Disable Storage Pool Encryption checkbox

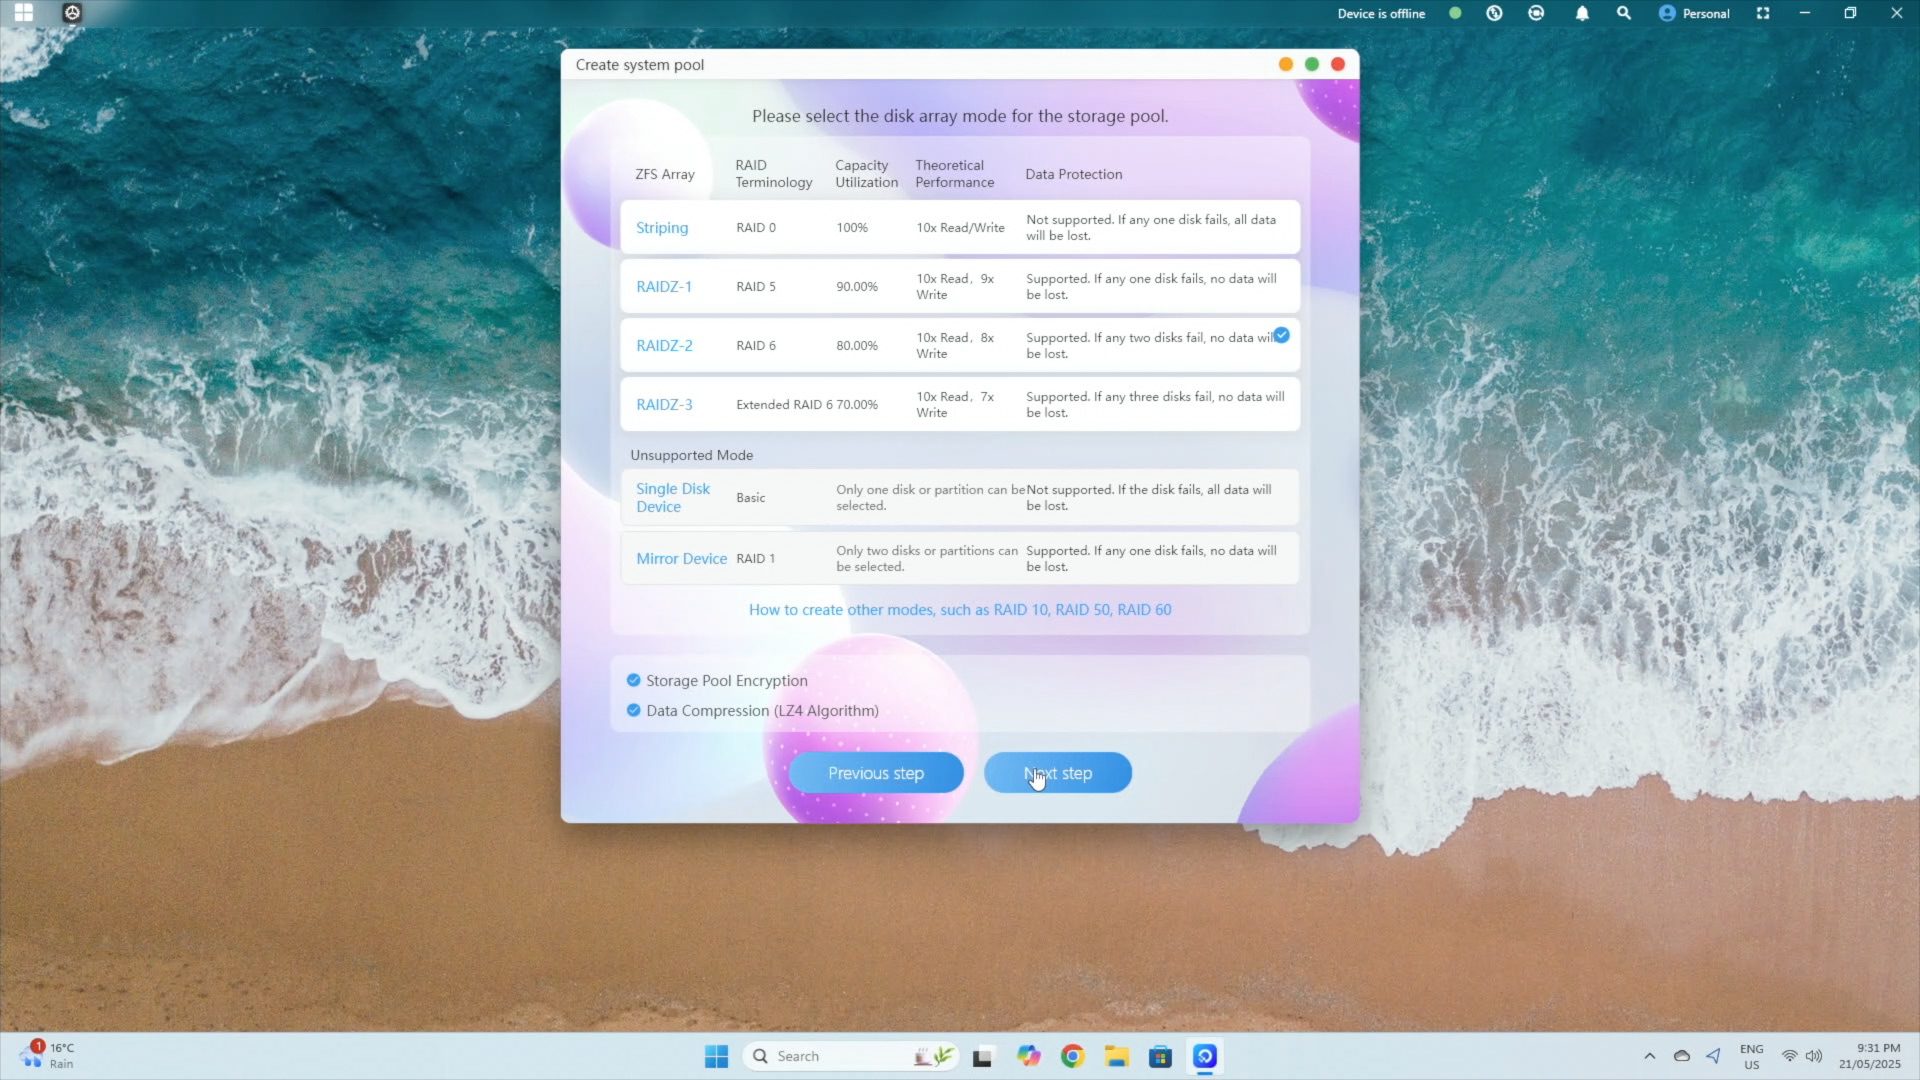tap(633, 680)
